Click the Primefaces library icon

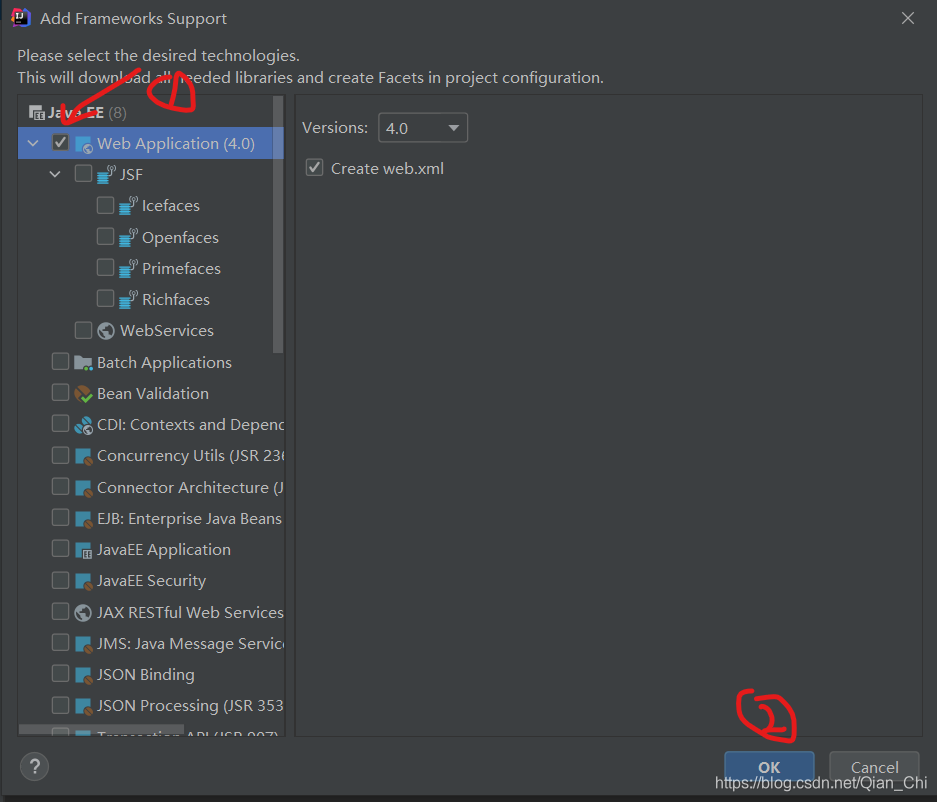128,268
